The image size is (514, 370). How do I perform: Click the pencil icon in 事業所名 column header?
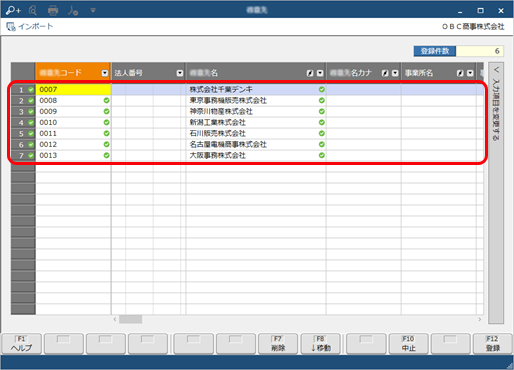[x=460, y=73]
